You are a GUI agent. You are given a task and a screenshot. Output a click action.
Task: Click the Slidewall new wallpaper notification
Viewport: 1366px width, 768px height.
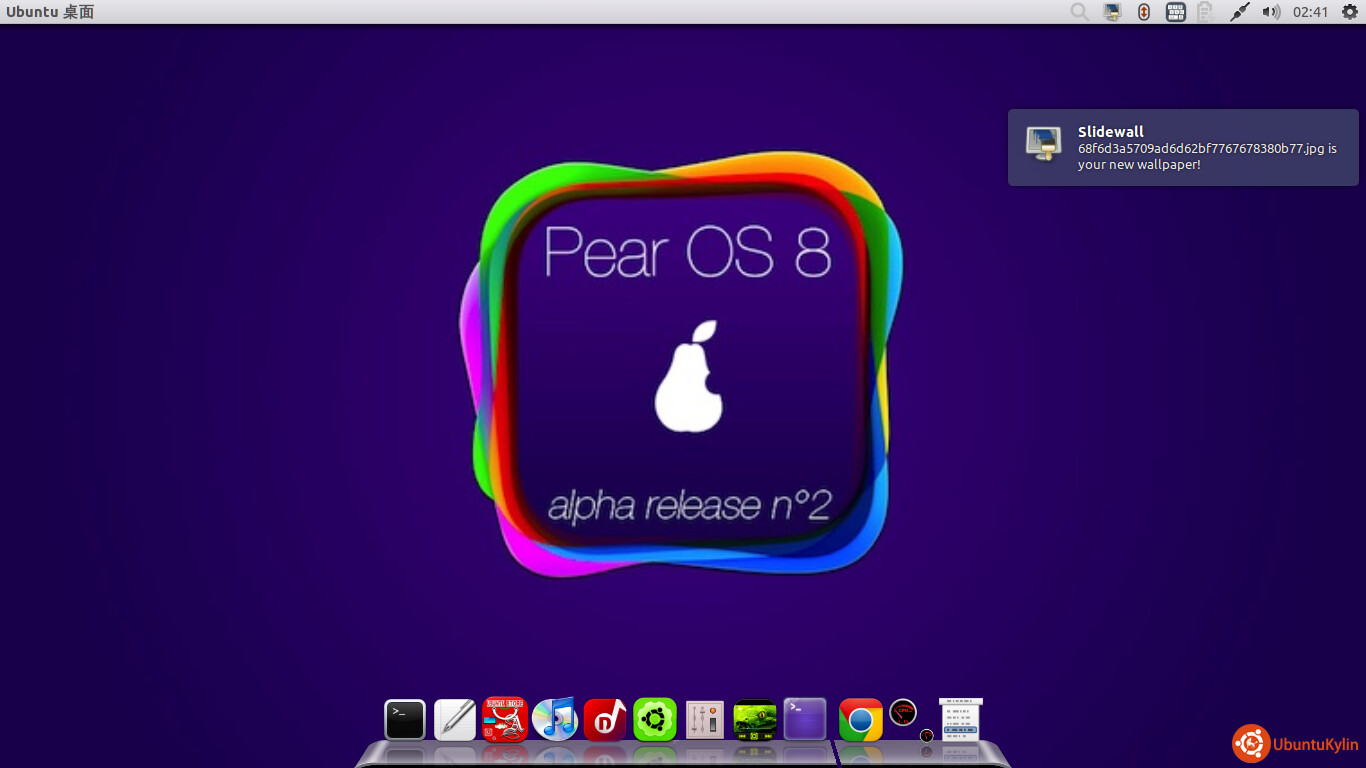(1183, 148)
